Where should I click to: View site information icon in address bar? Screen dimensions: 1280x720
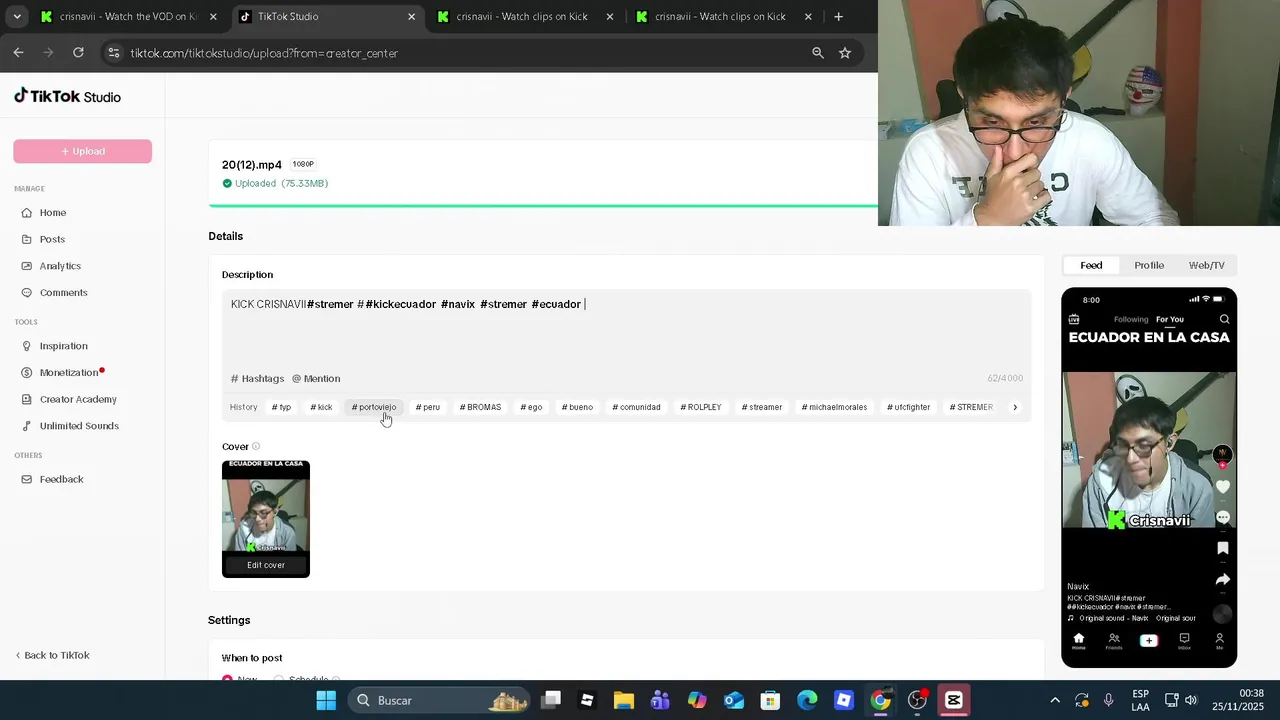click(113, 53)
